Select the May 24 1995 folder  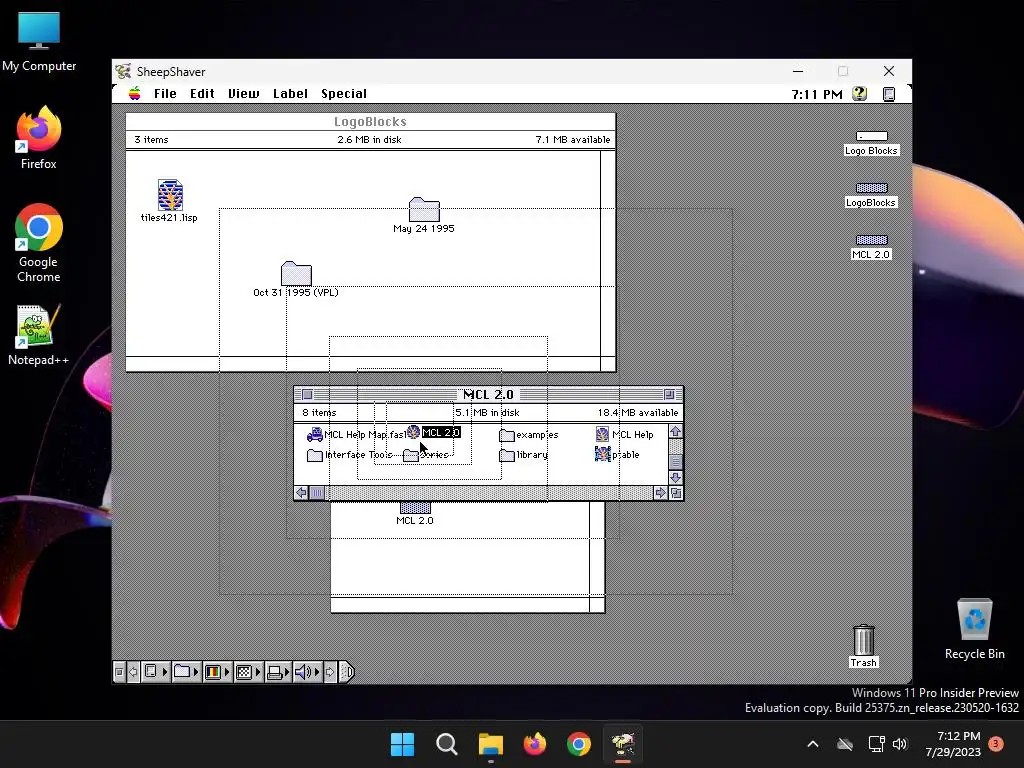pos(424,216)
